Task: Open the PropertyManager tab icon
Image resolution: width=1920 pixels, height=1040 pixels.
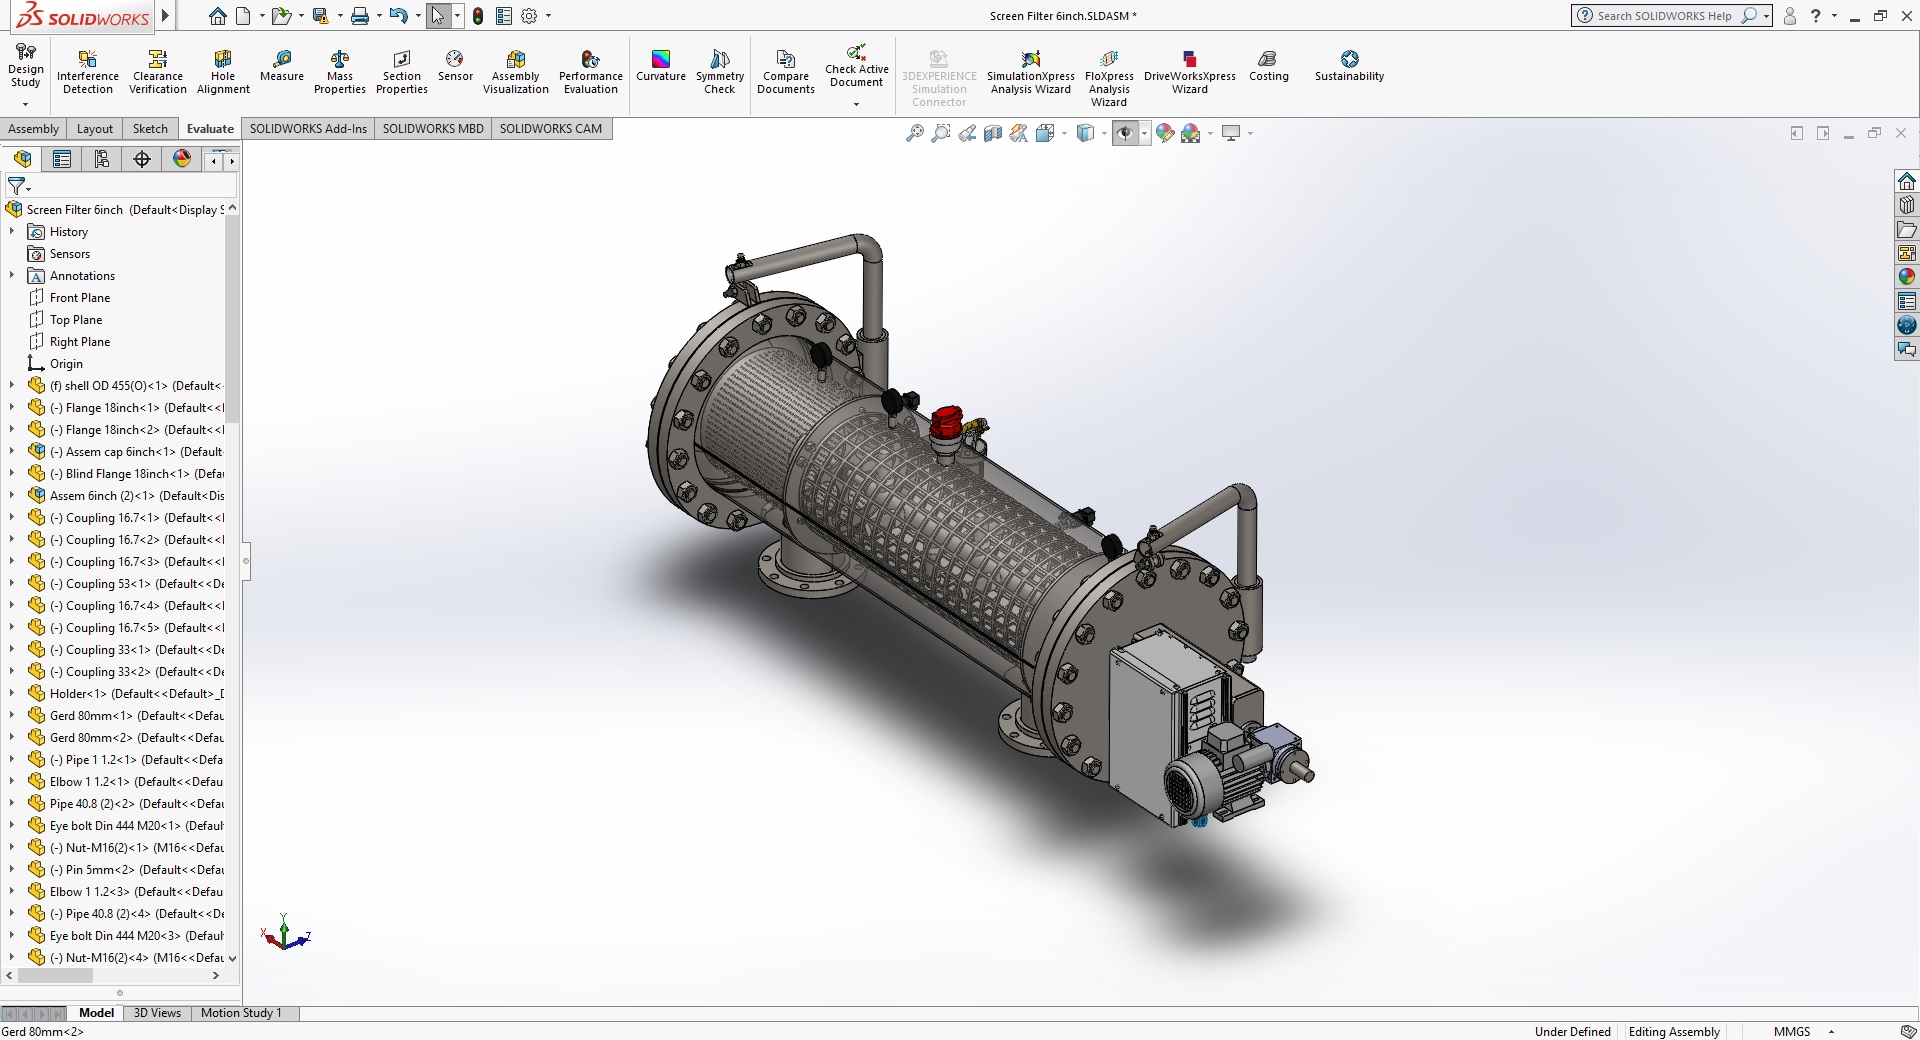Action: click(62, 159)
